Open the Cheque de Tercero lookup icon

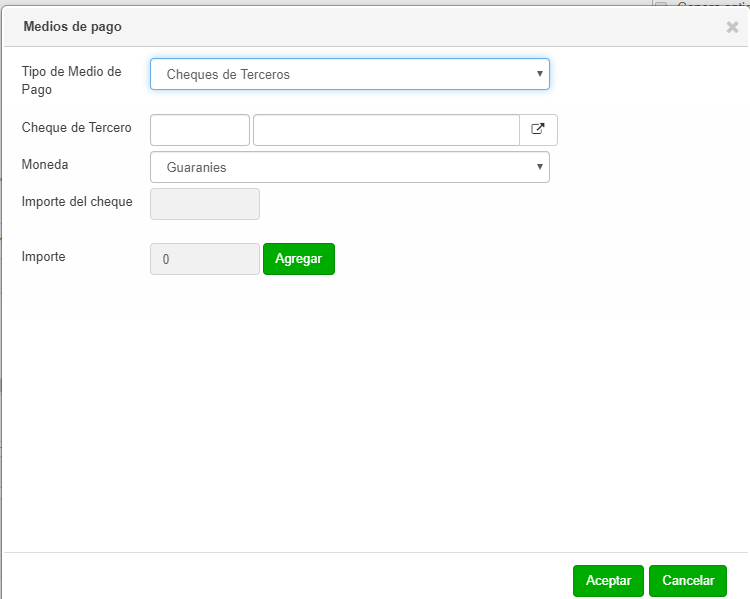pos(538,130)
